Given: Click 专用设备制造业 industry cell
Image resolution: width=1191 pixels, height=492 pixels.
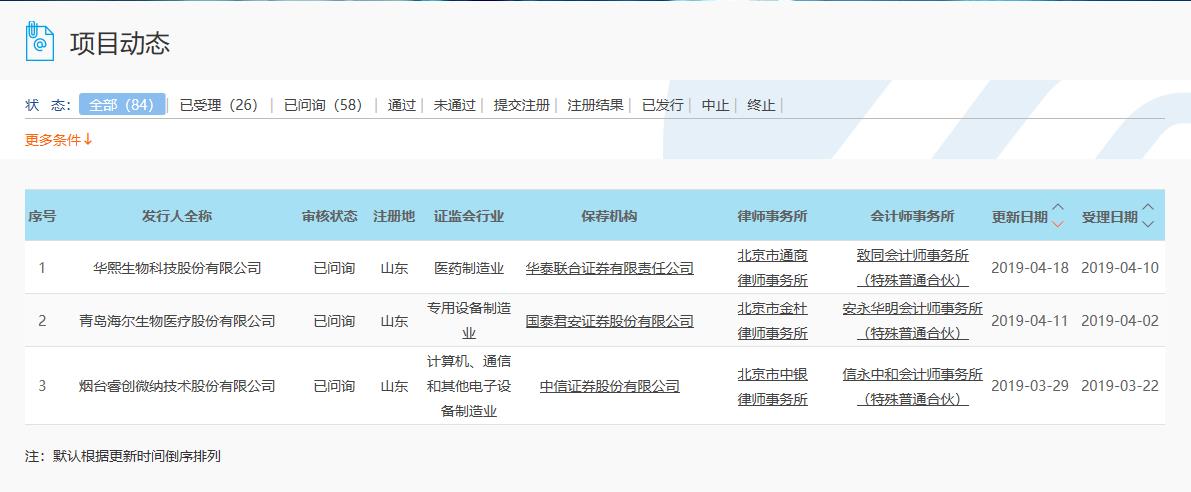Looking at the screenshot, I should click(469, 320).
